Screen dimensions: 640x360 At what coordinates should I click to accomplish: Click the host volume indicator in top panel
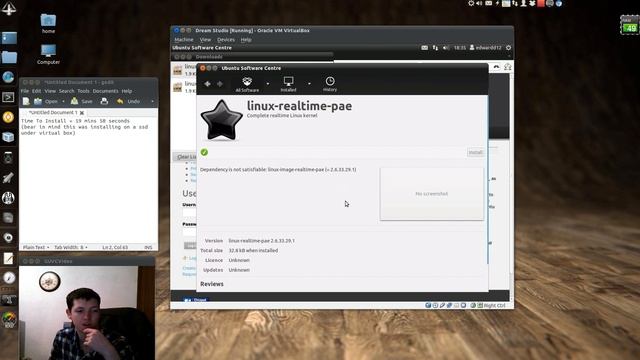(x=479, y=3)
